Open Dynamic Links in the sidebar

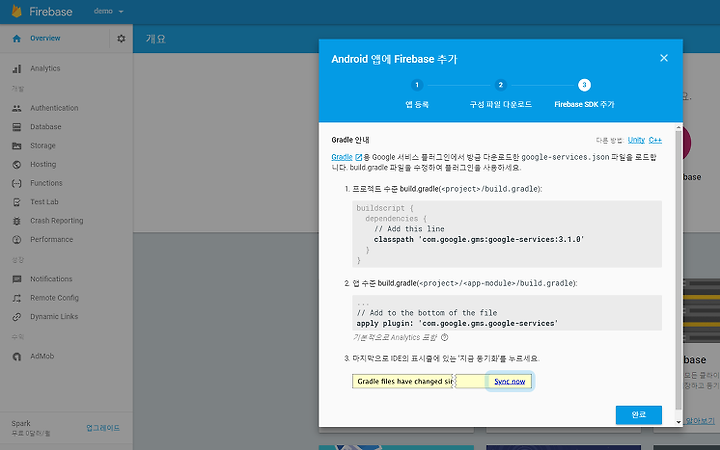[x=54, y=317]
